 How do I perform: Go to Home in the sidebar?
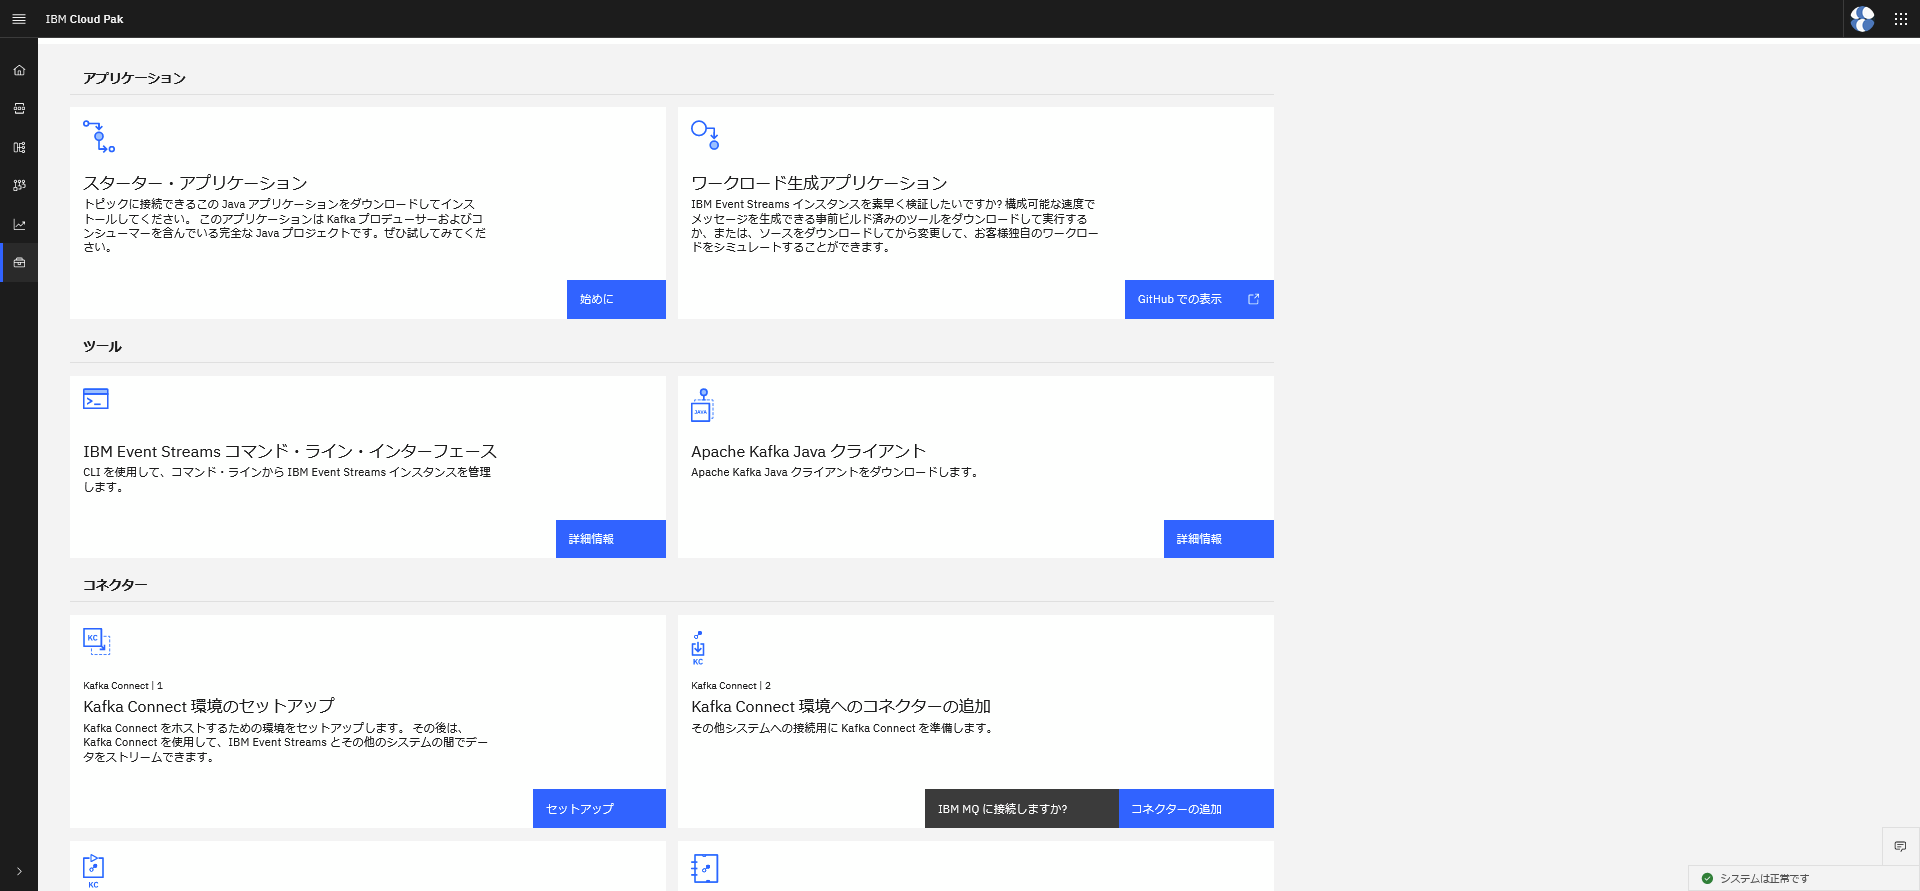point(19,70)
